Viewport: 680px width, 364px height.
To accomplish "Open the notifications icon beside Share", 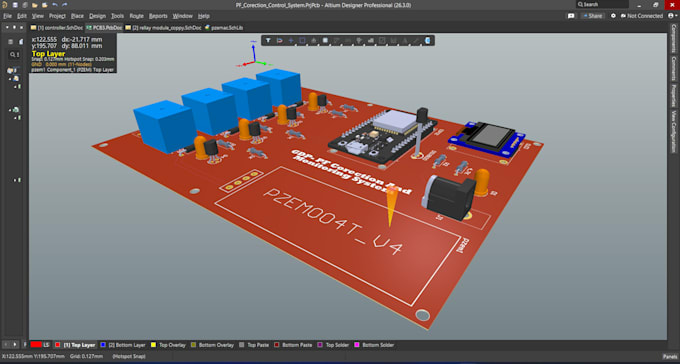I will [x=571, y=16].
